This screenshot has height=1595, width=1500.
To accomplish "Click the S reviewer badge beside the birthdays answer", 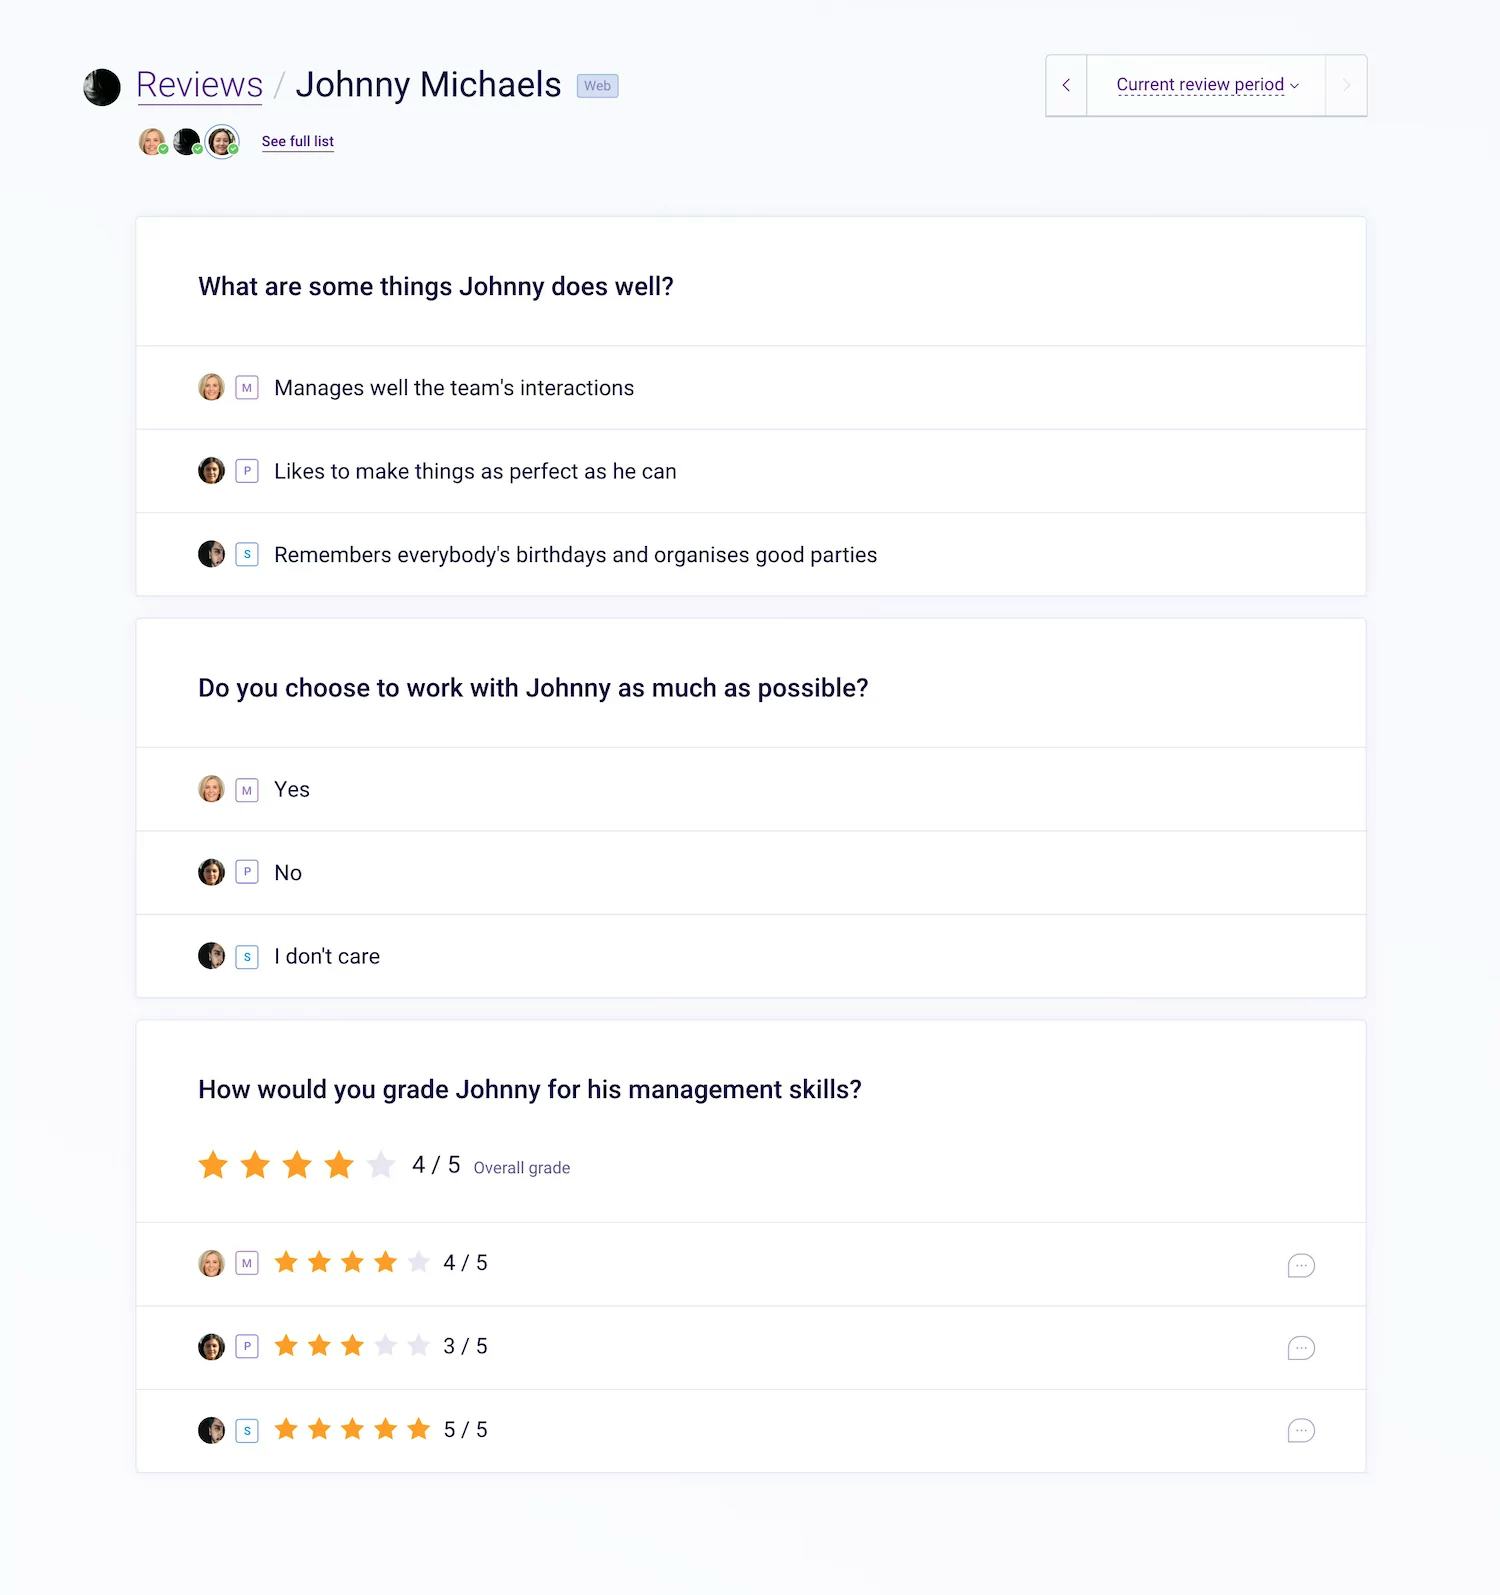I will pyautogui.click(x=246, y=554).
